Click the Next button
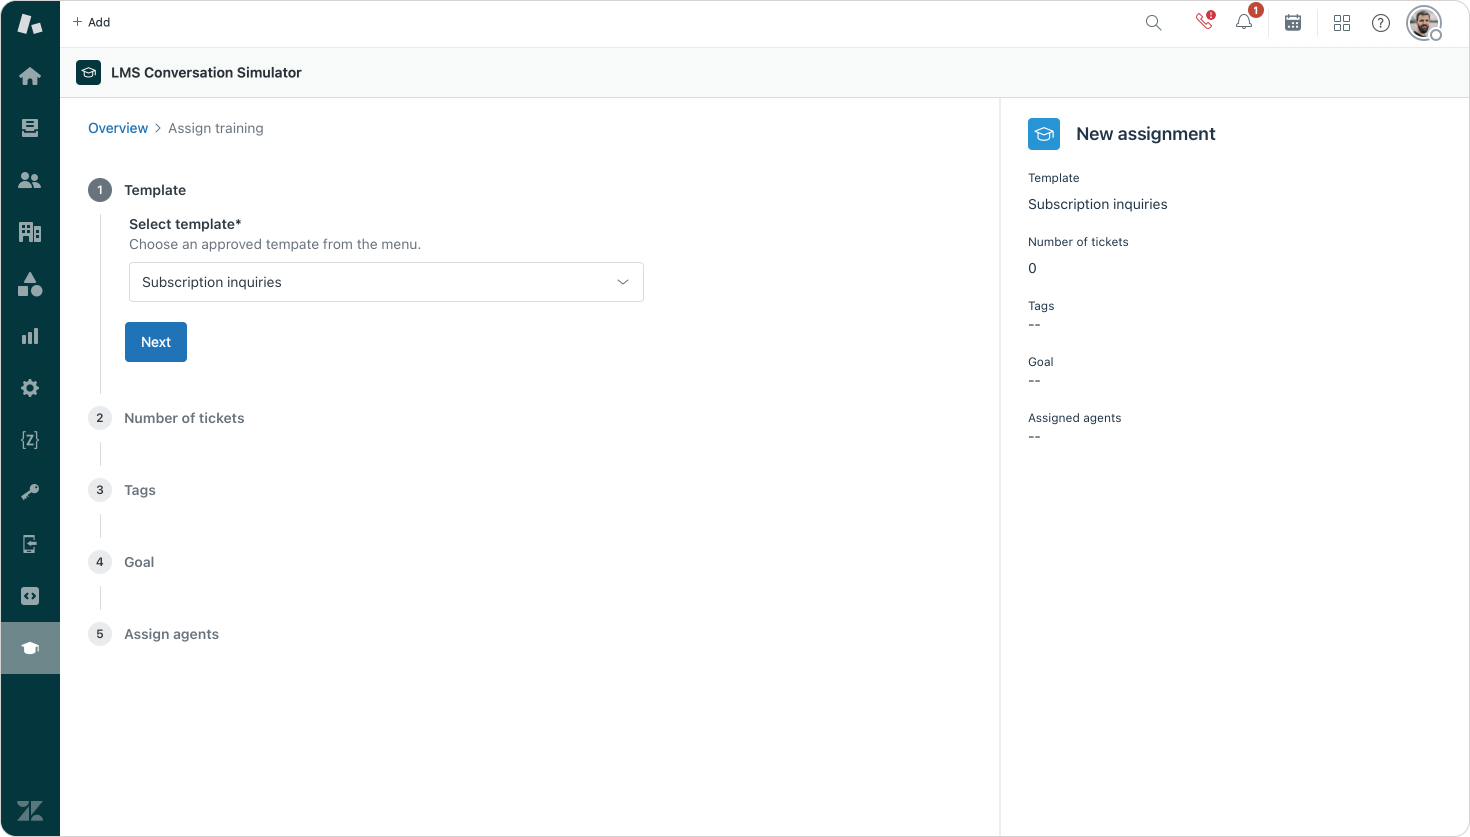The height and width of the screenshot is (837, 1470). (x=156, y=342)
